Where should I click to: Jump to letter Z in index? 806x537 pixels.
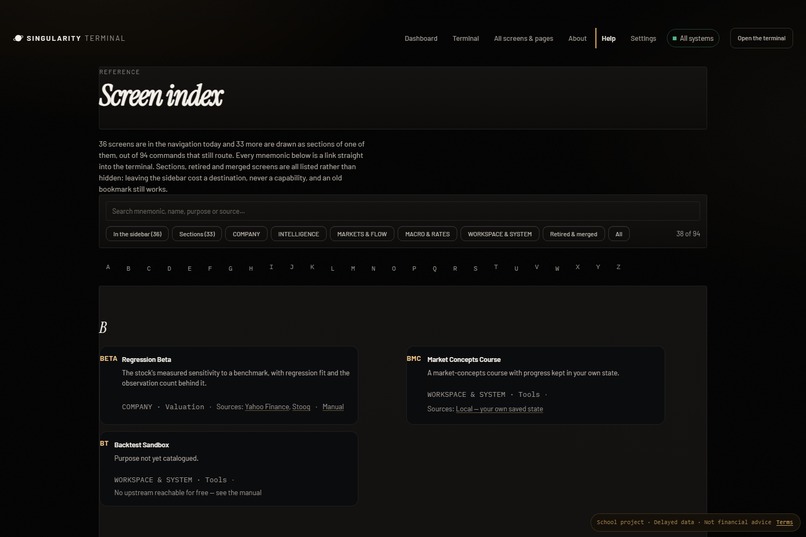[618, 267]
